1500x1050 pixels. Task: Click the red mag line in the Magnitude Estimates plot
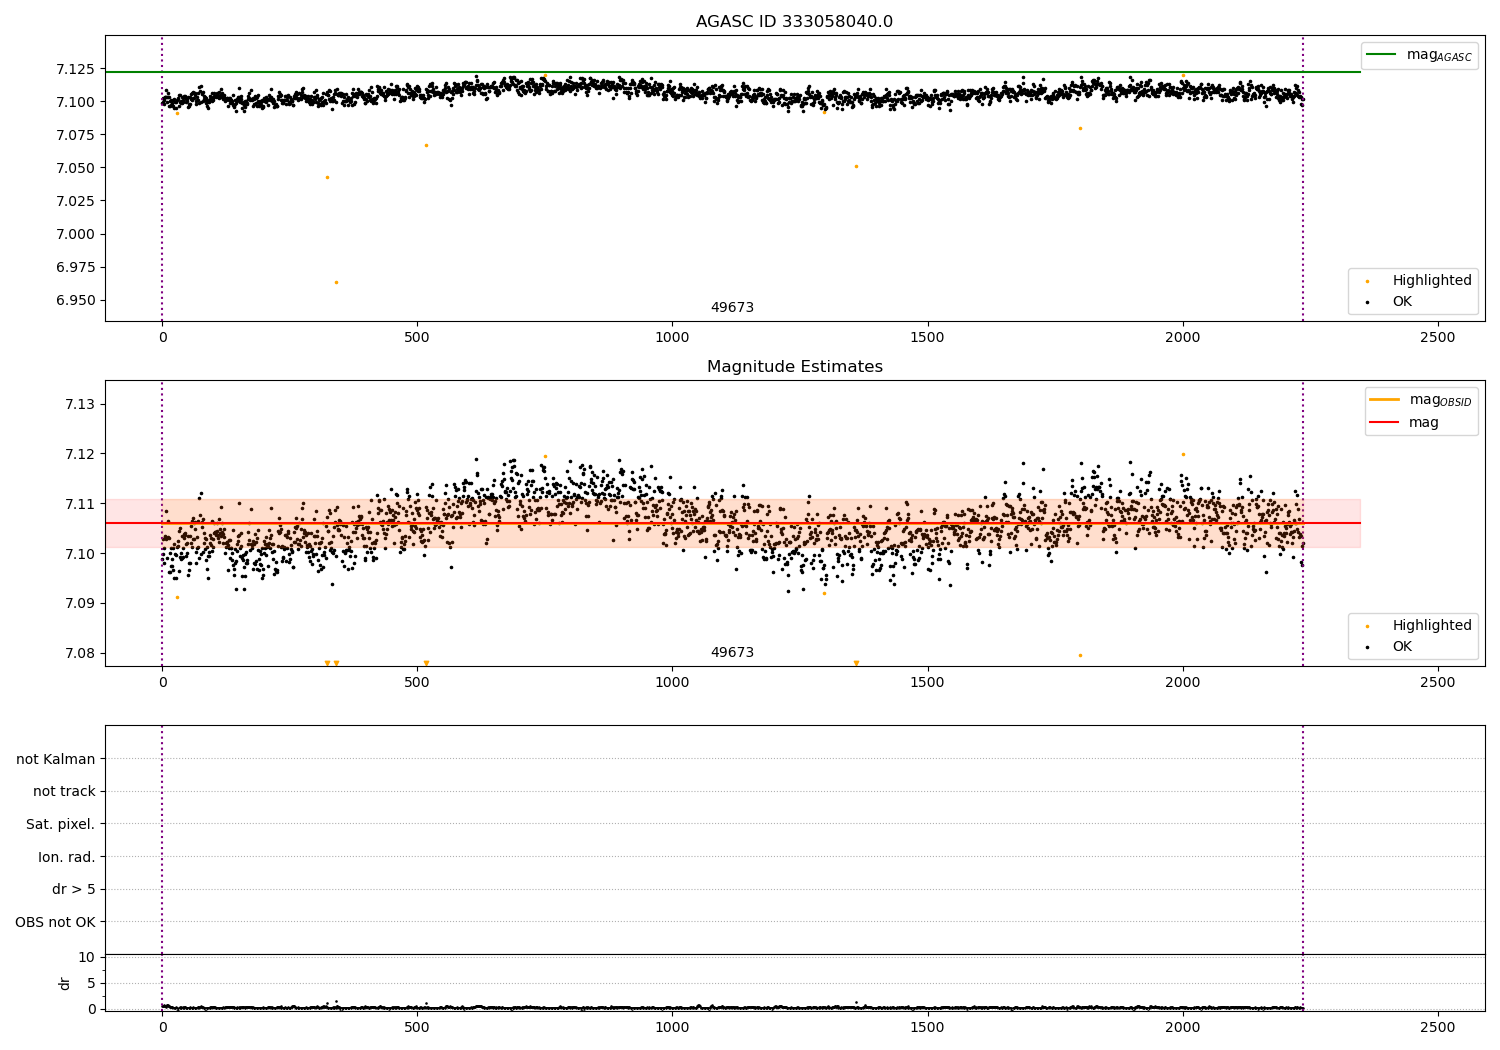[732, 523]
